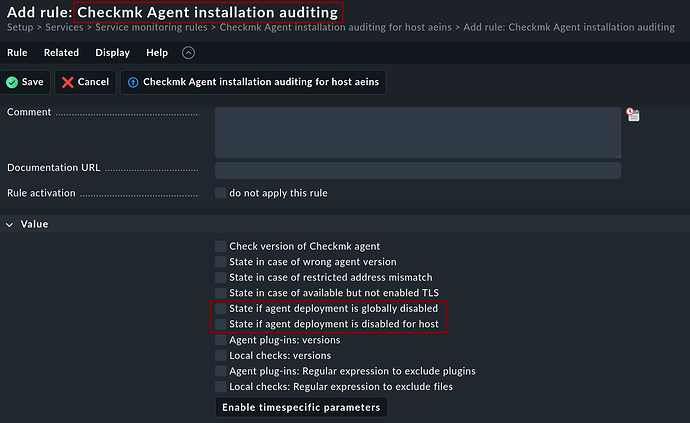Enable 'do not apply this rule' checkbox
Image resolution: width=690 pixels, height=423 pixels.
click(220, 193)
